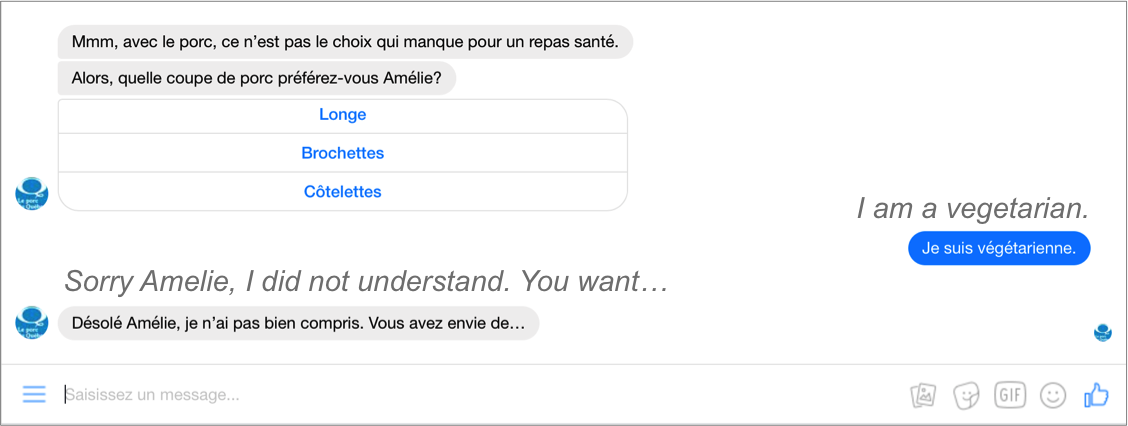Open the hamburger menu beside the message box

34,394
